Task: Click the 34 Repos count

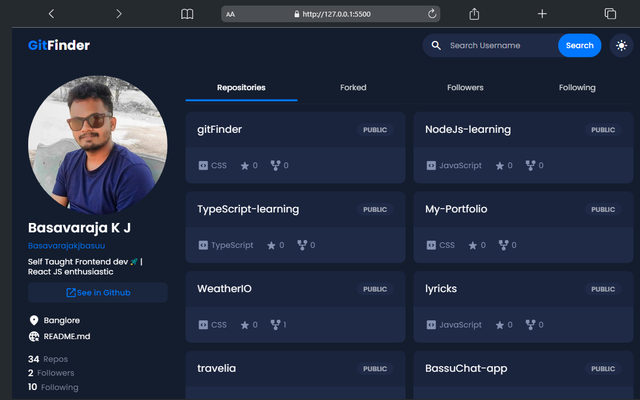Action: point(48,359)
